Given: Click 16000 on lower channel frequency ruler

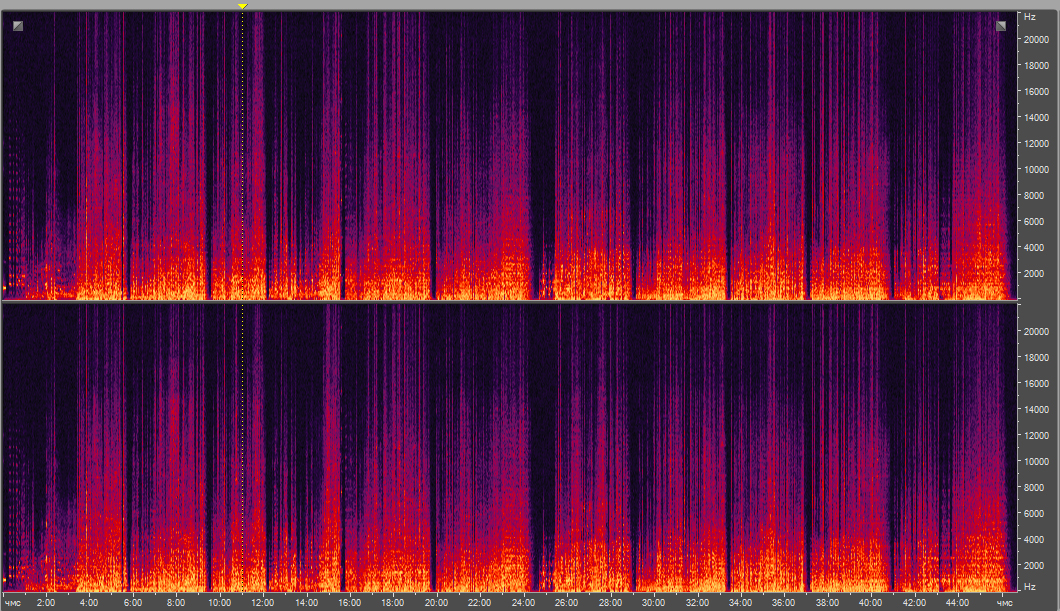Looking at the screenshot, I should tap(1034, 384).
